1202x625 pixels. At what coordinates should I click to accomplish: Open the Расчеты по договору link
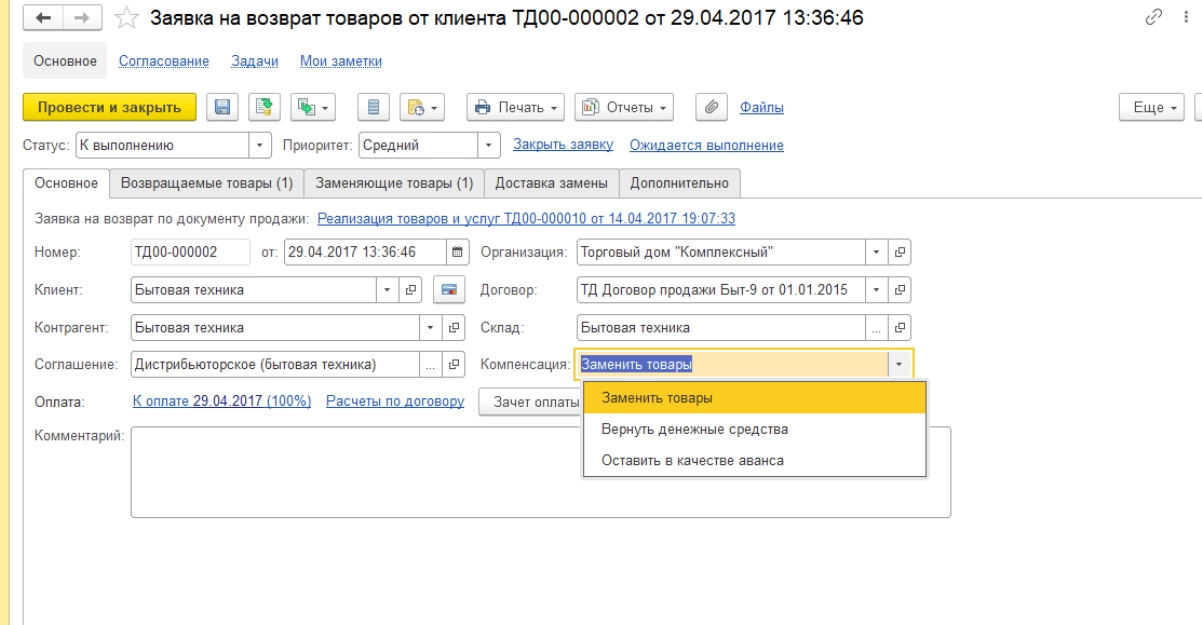[395, 401]
